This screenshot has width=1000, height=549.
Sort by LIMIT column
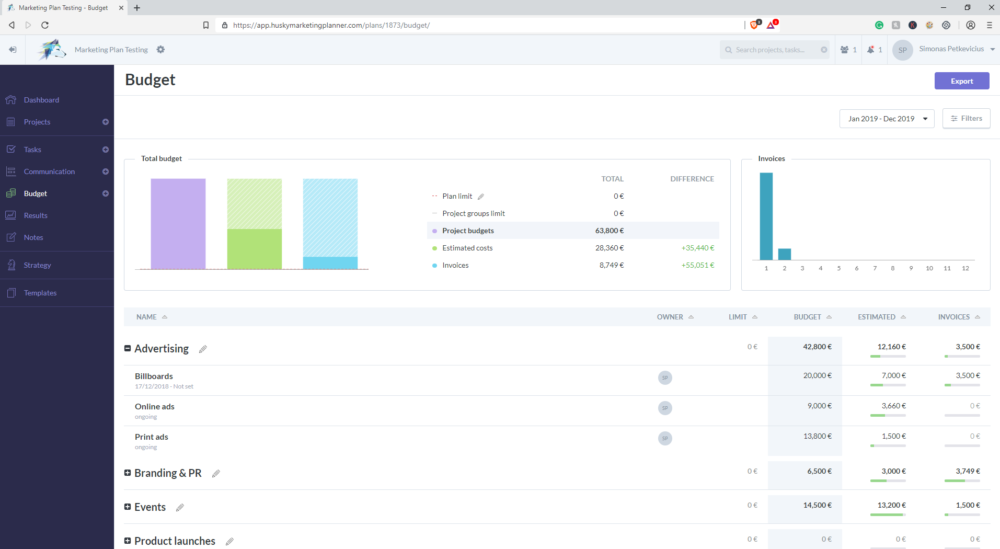coord(743,317)
